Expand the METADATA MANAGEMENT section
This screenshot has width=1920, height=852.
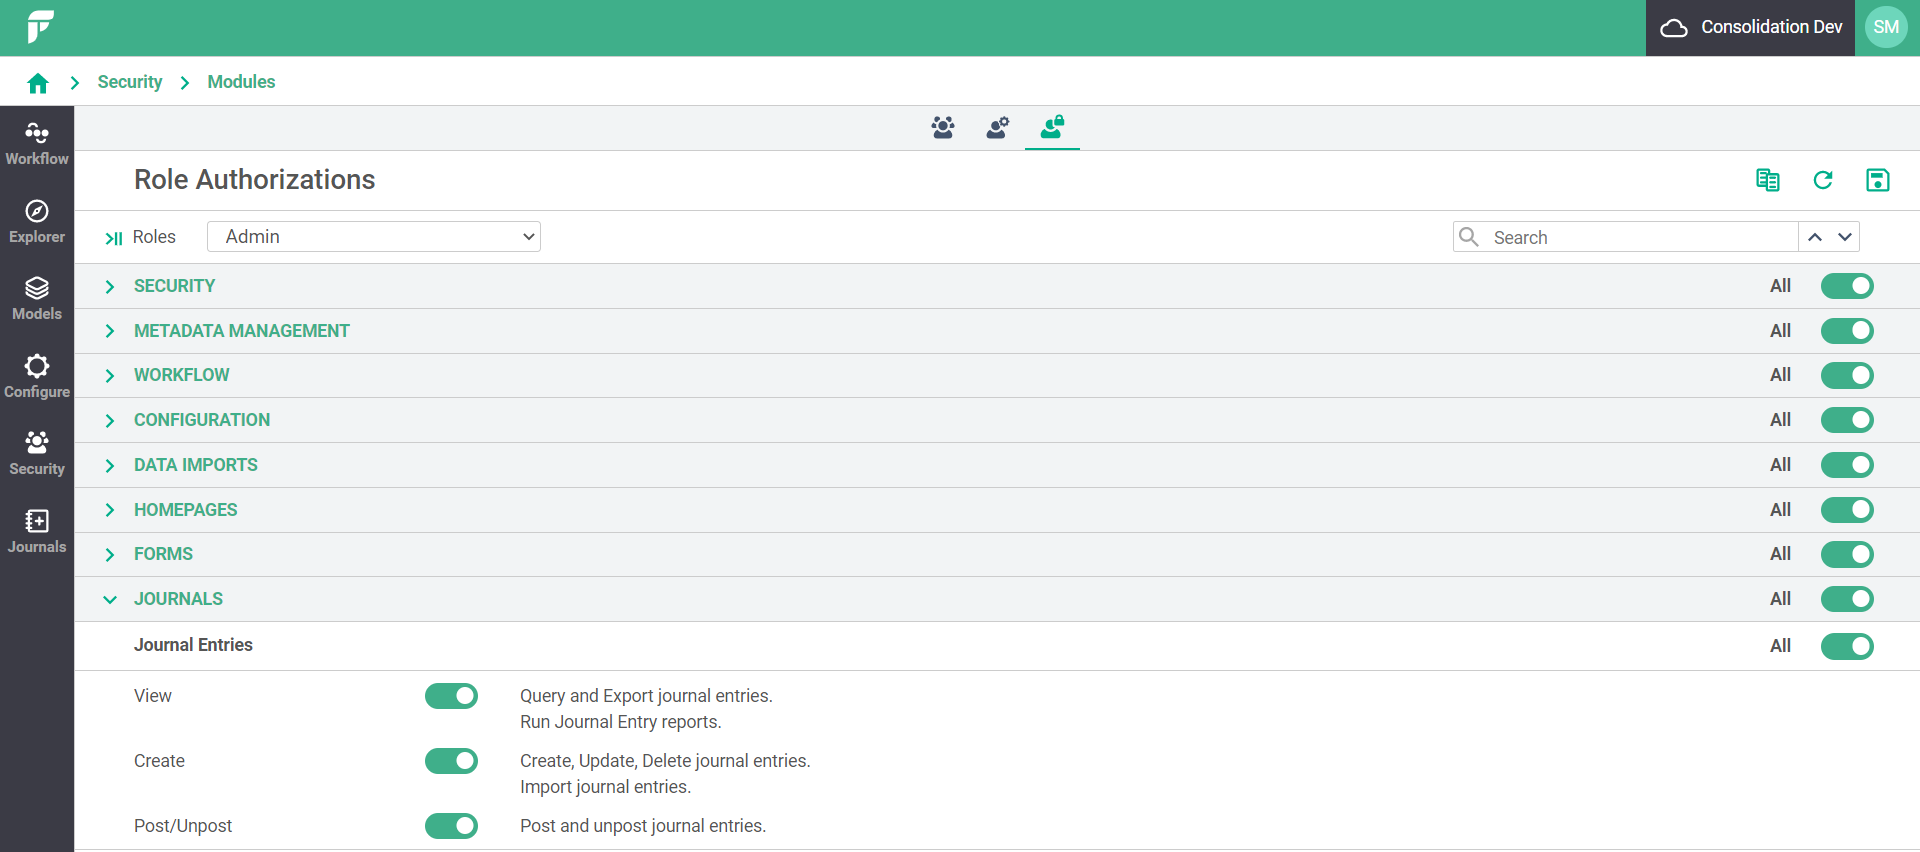tap(110, 331)
